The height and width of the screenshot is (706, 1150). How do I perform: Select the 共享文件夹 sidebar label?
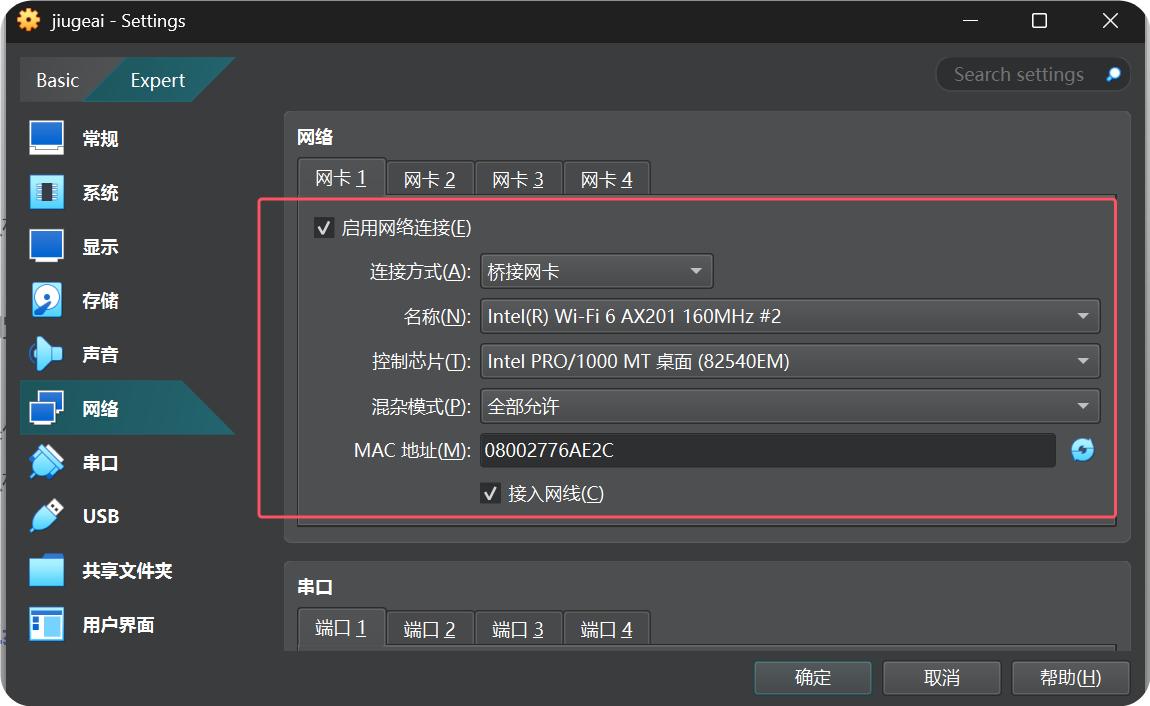point(128,571)
